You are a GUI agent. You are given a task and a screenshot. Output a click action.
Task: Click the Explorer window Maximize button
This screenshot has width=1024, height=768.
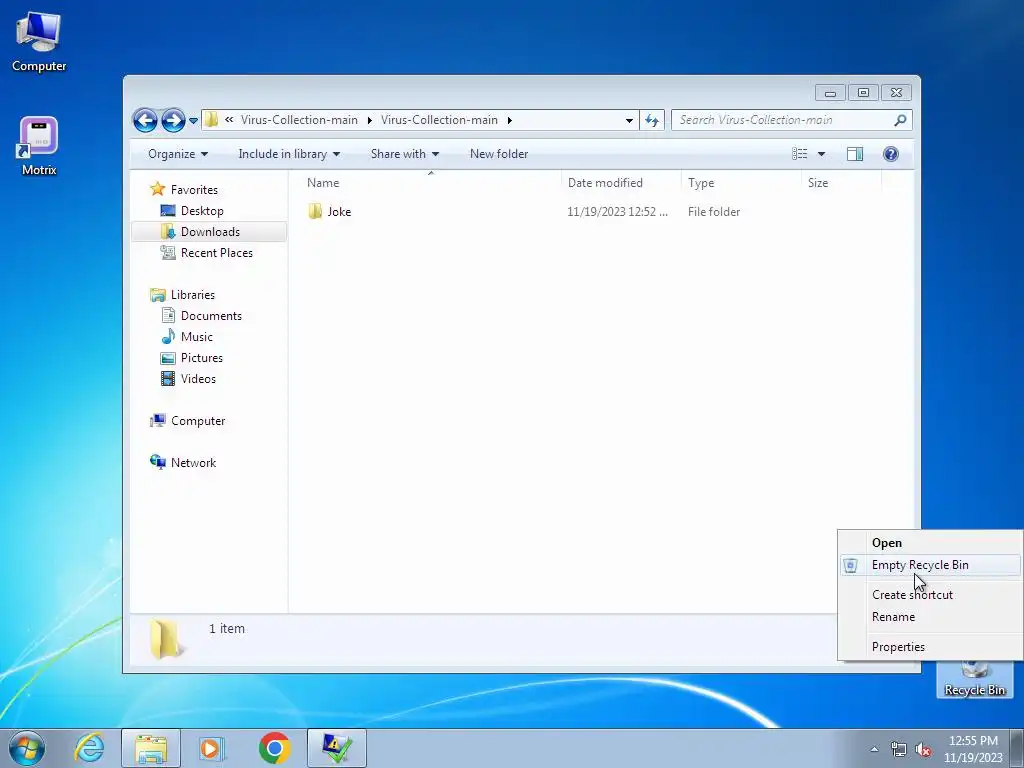pyautogui.click(x=863, y=93)
